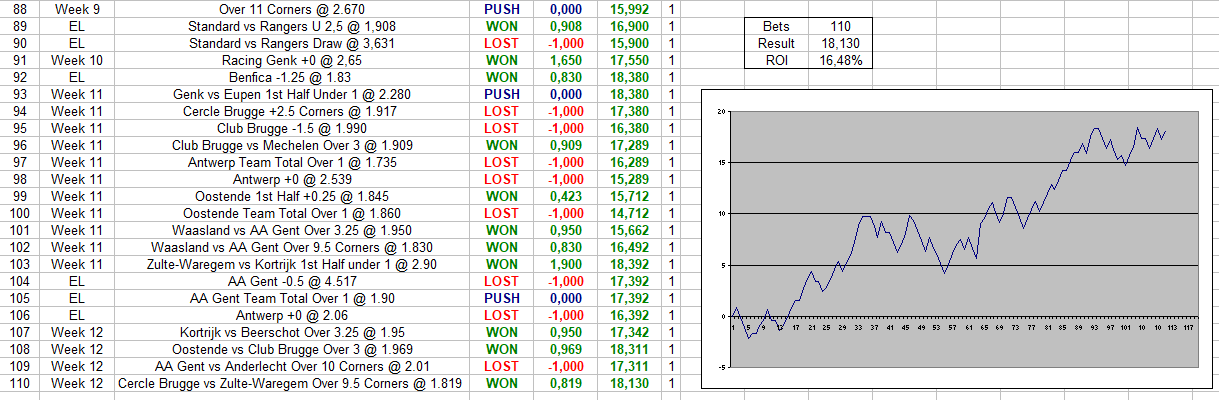Click the running total 14,712
The image size is (1219, 400).
[x=630, y=213]
